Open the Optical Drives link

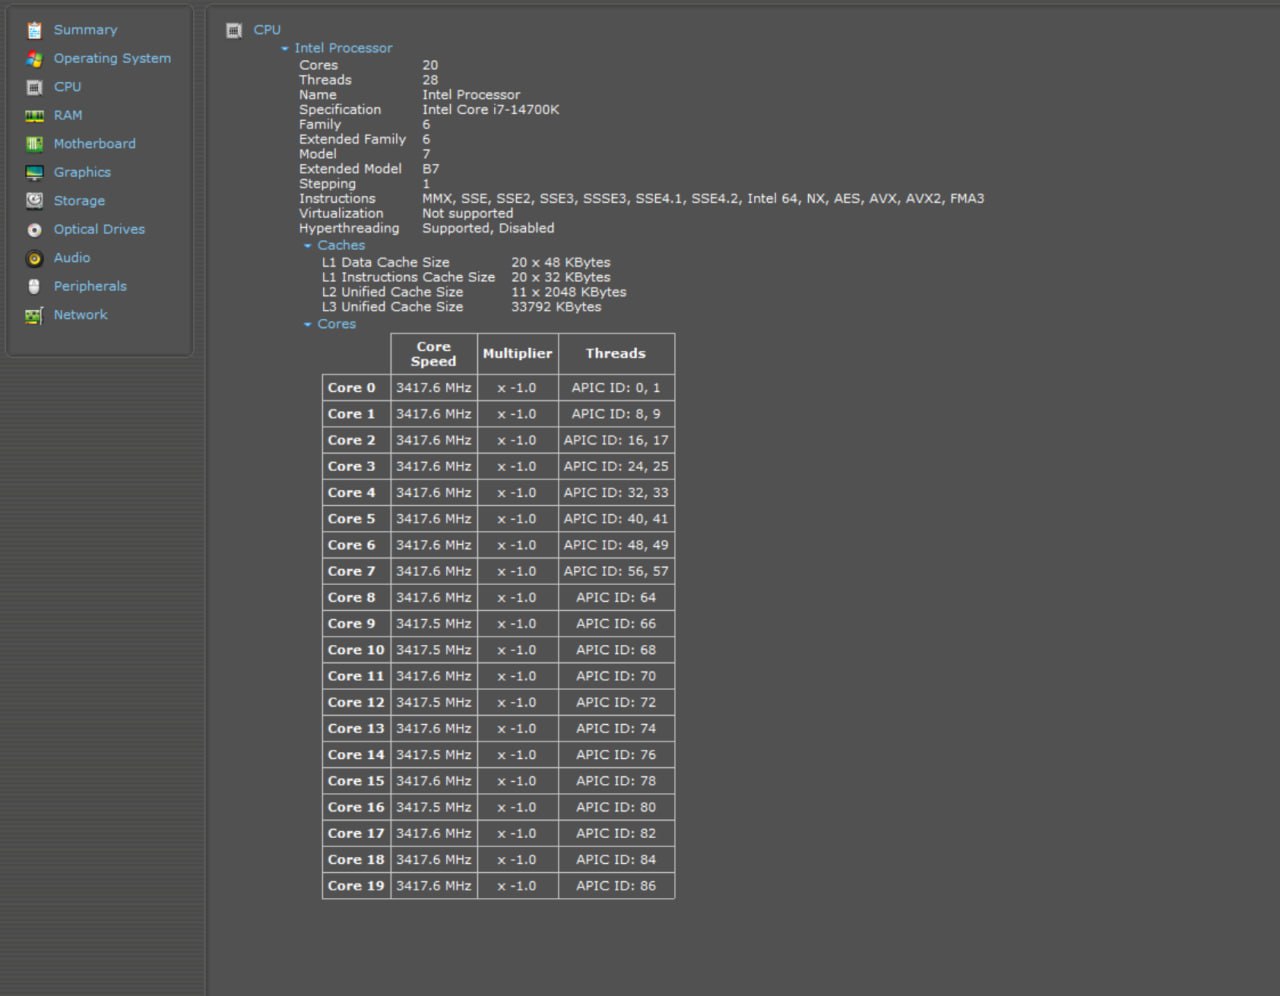pos(99,229)
